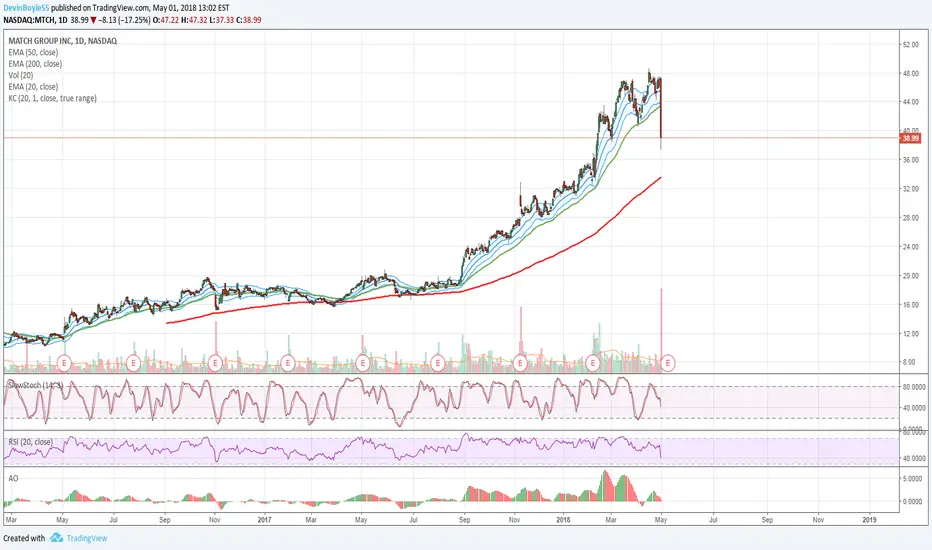This screenshot has height=550, width=932.
Task: Select the EMA (200, close) indicator label
Action: (x=35, y=64)
